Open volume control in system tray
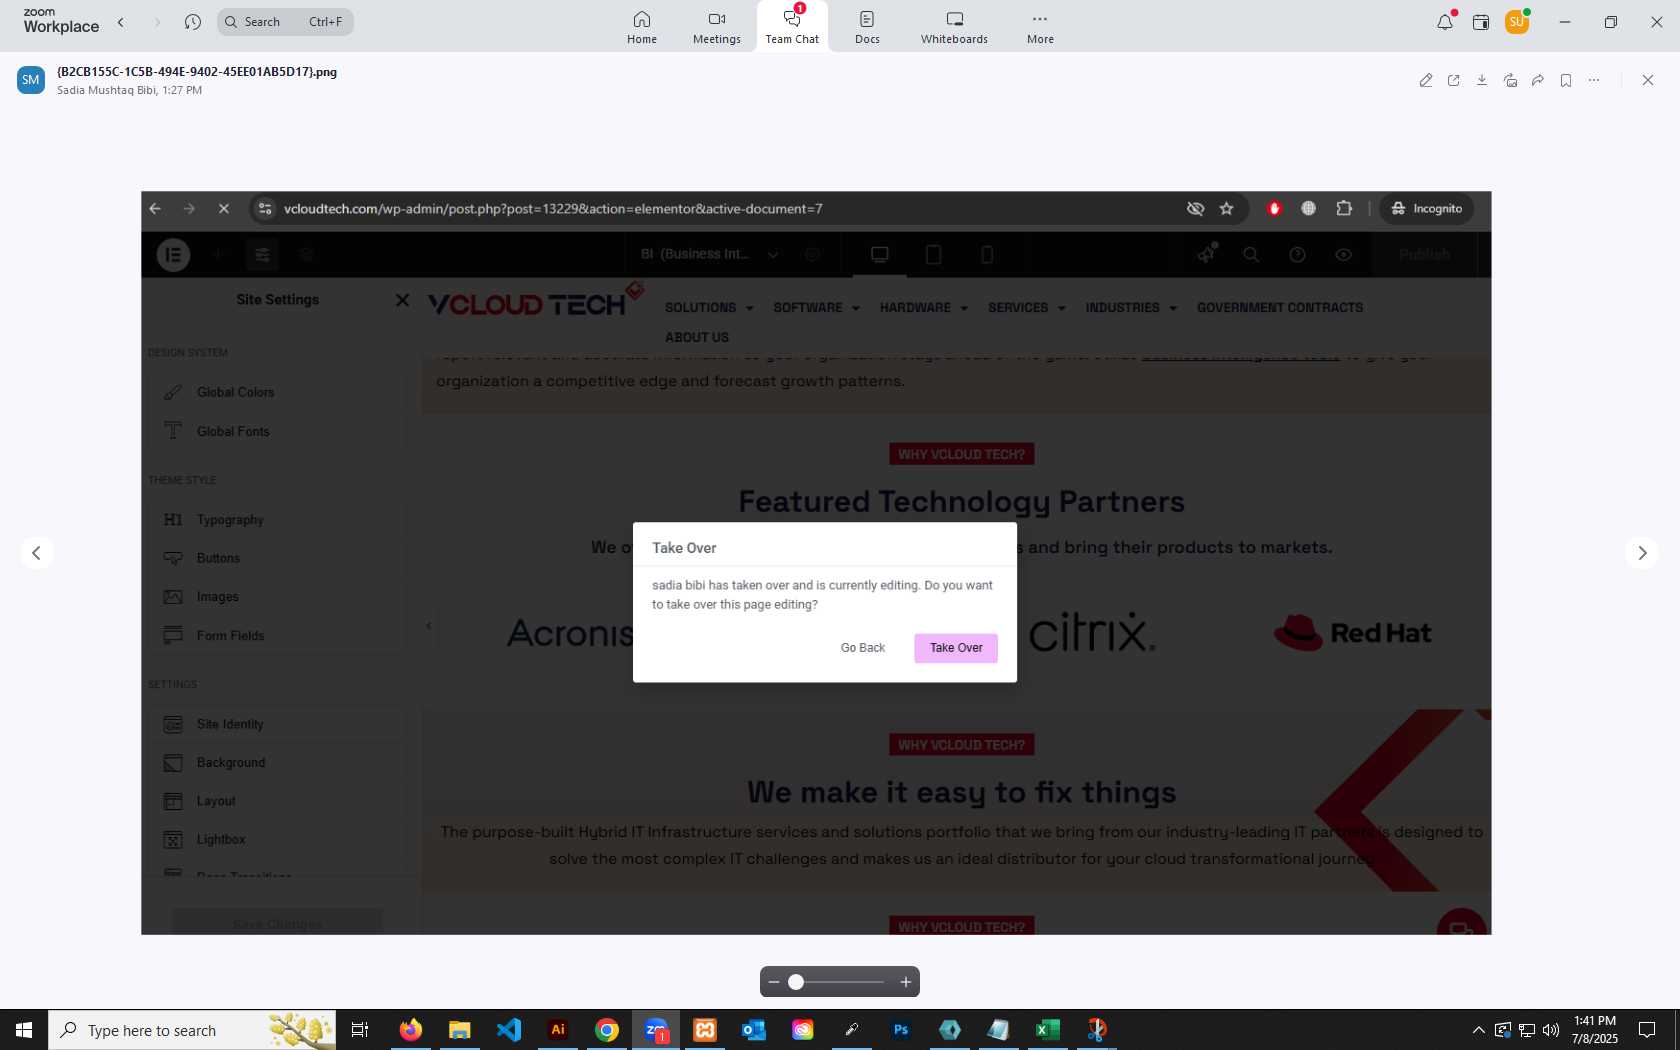 pyautogui.click(x=1551, y=1030)
